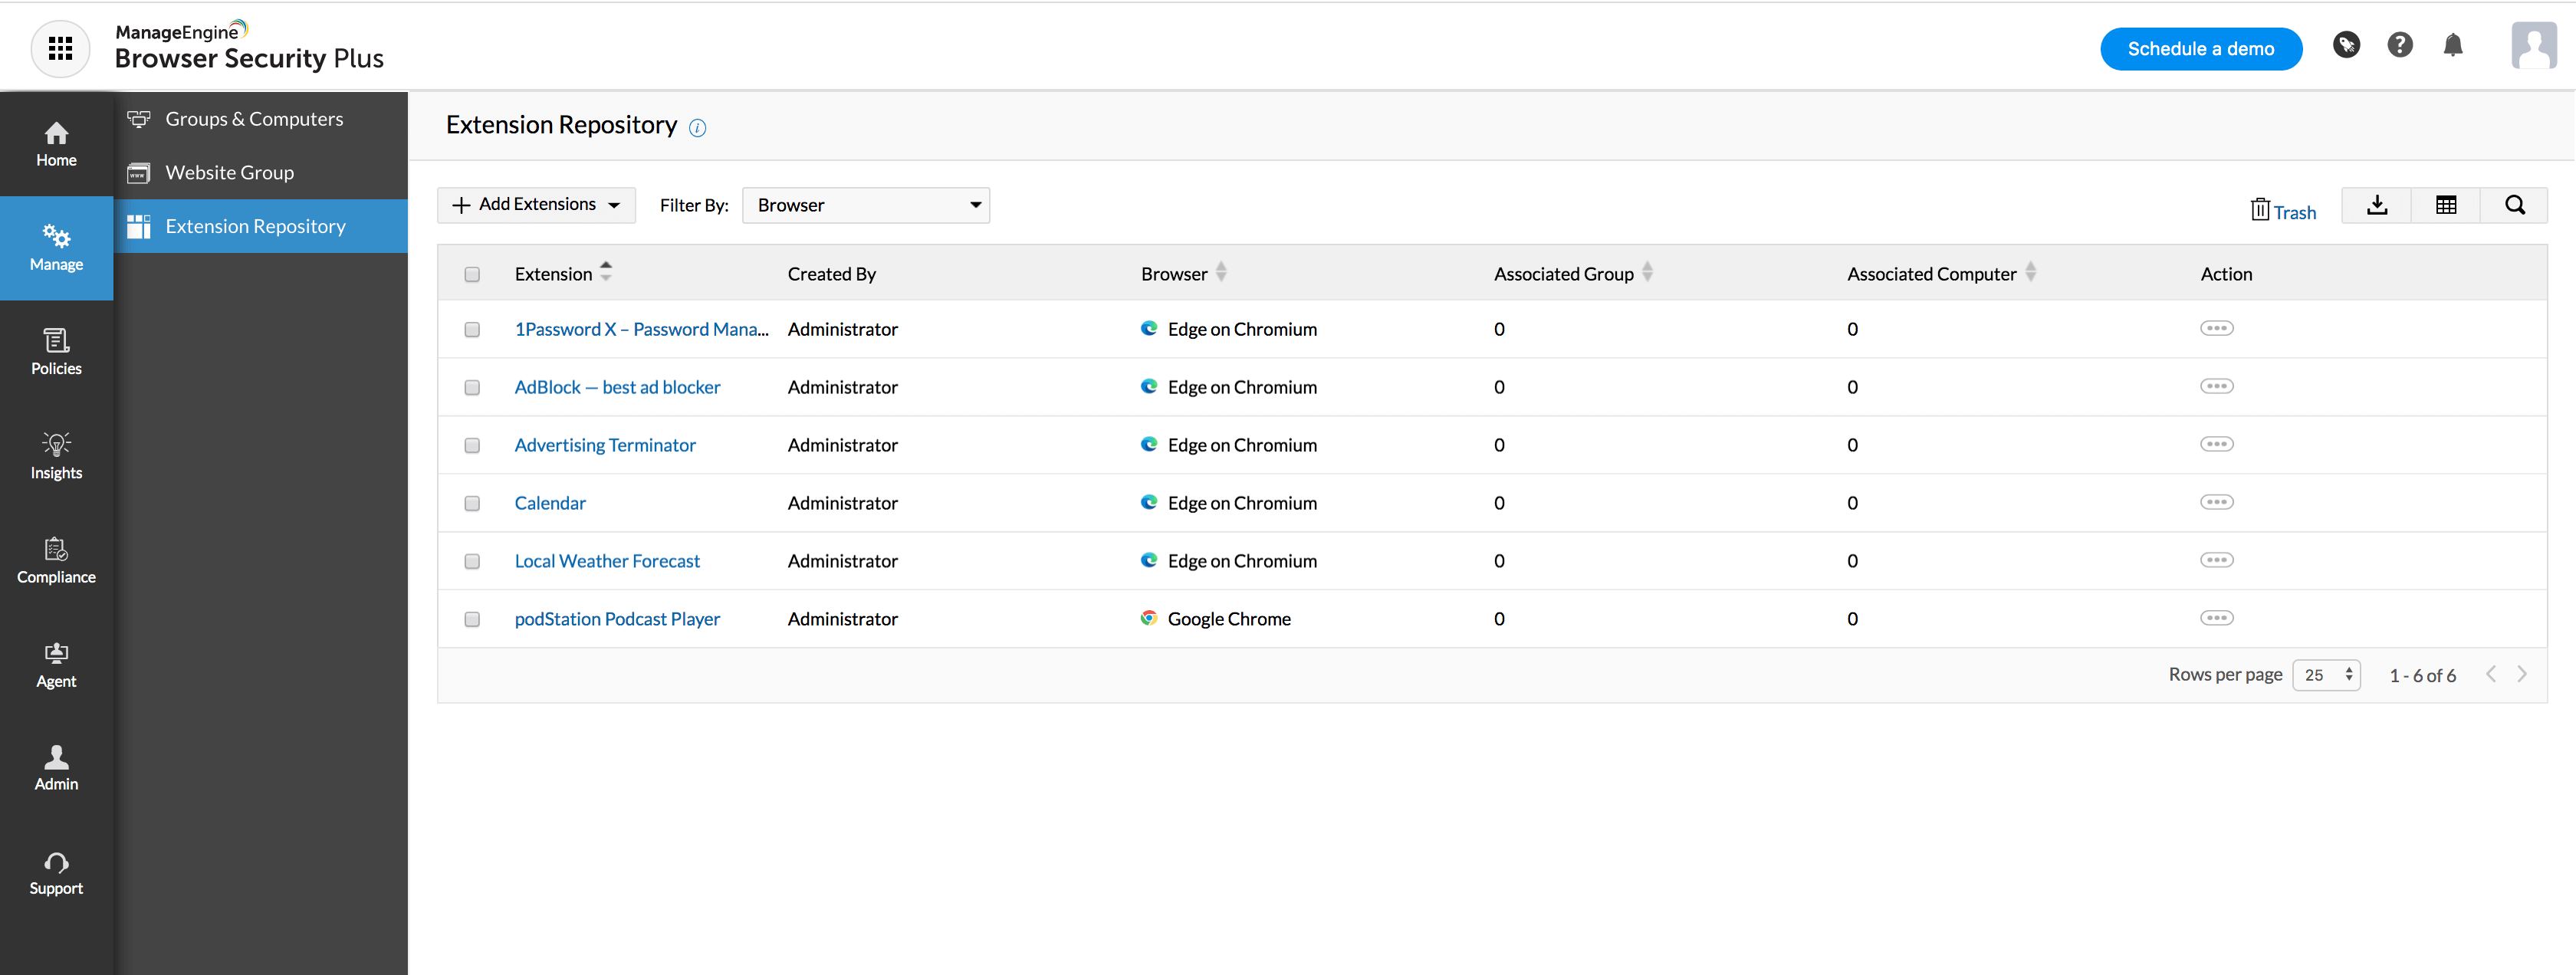Screen dimensions: 2576x975
Task: Open action menu for Calendar row
Action: [2216, 503]
